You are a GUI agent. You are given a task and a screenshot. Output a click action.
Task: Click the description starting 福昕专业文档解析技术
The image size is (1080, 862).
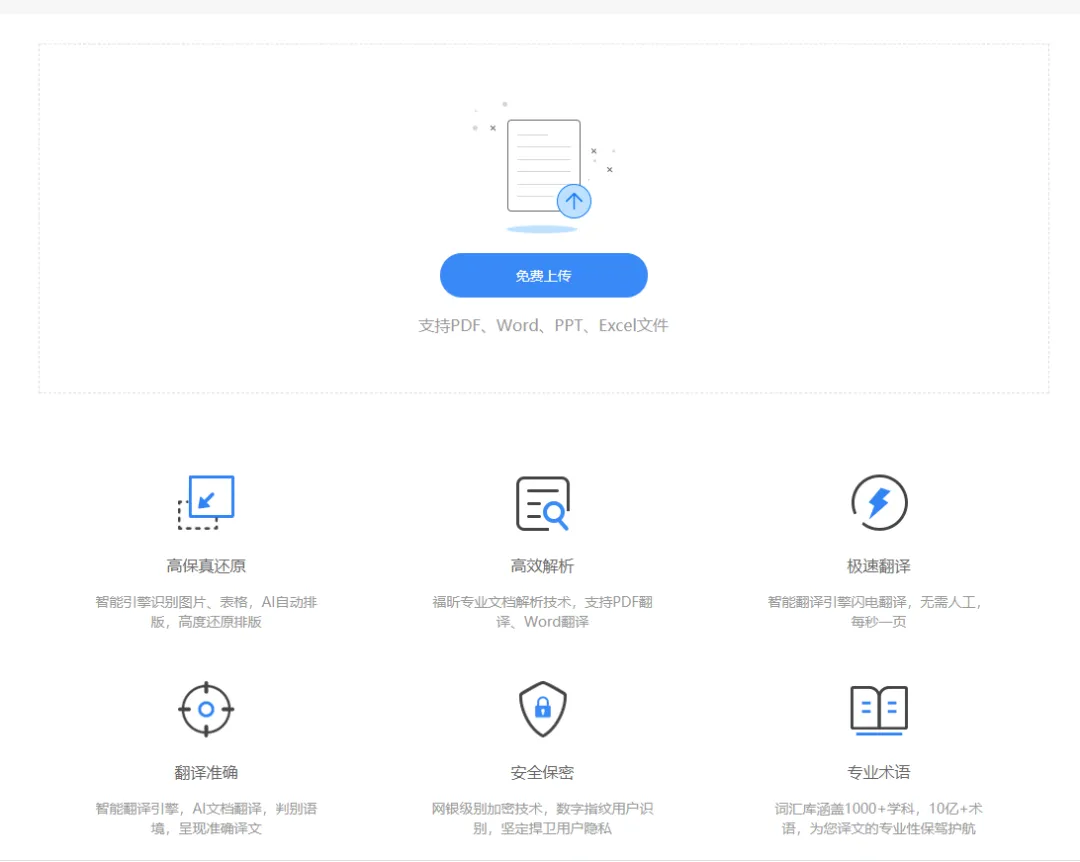(543, 612)
